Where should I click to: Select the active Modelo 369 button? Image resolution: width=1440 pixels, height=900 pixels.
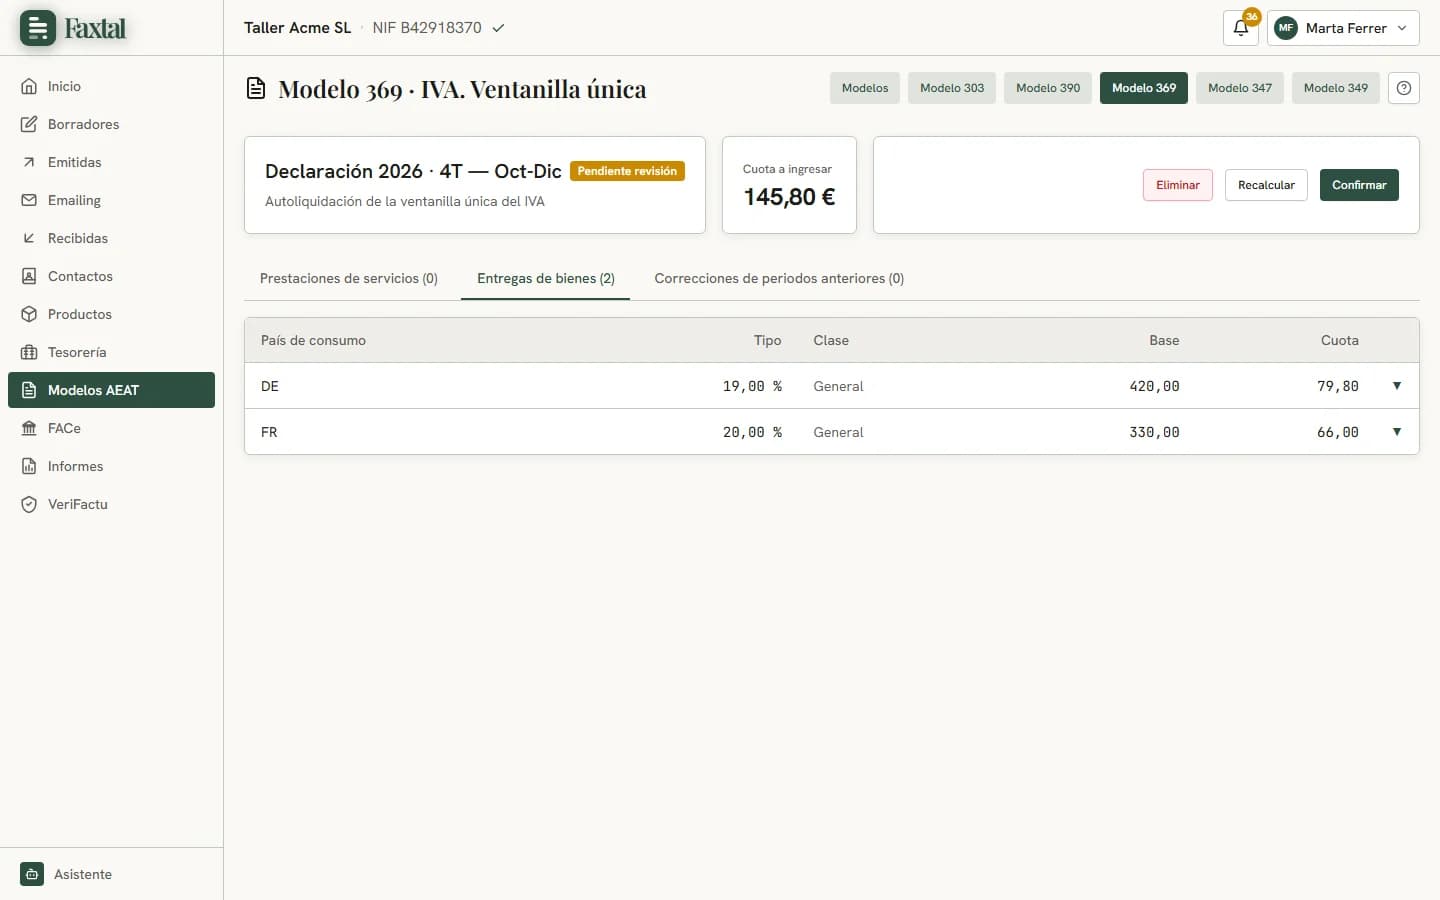pyautogui.click(x=1144, y=88)
